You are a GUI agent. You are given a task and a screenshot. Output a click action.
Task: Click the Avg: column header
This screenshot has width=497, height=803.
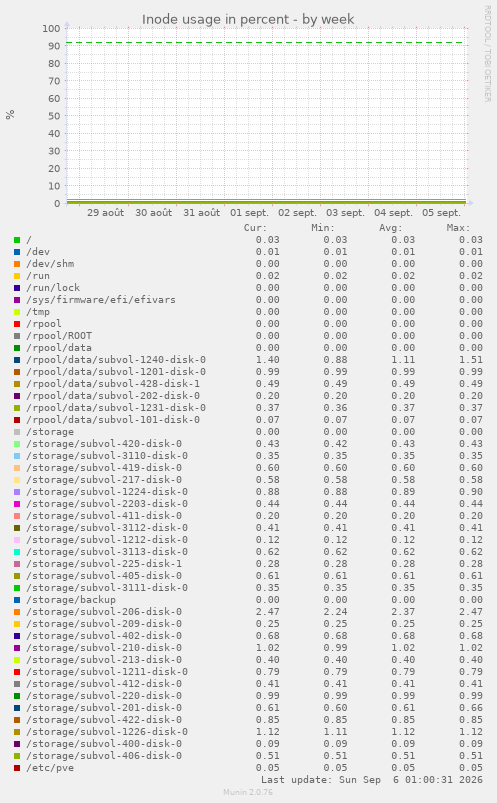pyautogui.click(x=390, y=228)
